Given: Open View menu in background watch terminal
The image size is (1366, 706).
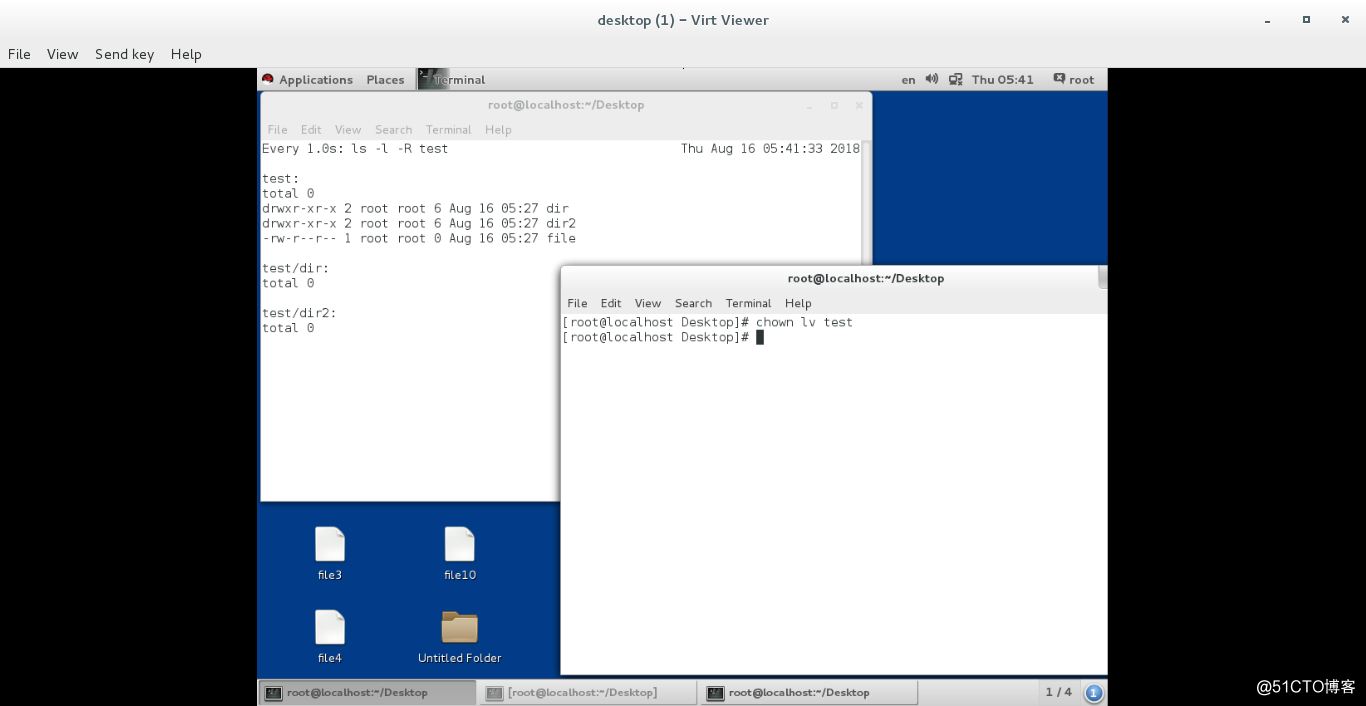Looking at the screenshot, I should click(x=348, y=130).
